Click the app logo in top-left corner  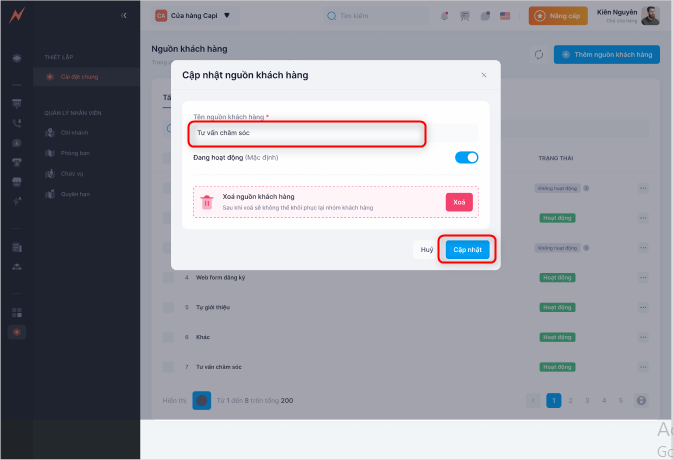click(x=16, y=15)
